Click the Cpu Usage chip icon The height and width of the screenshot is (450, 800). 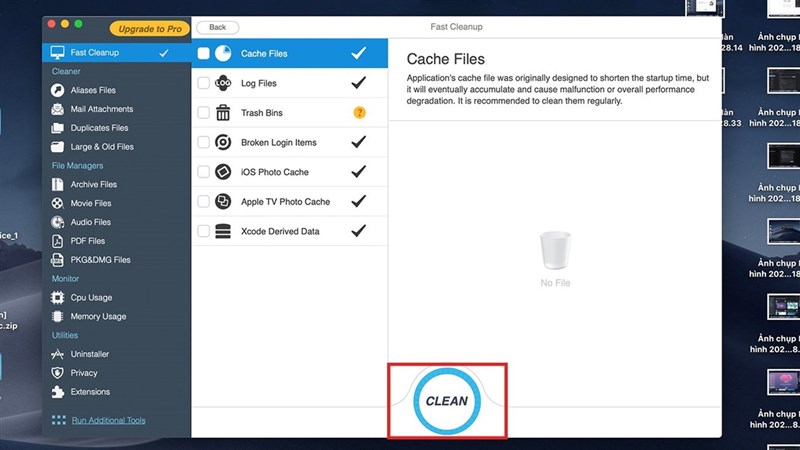click(57, 297)
